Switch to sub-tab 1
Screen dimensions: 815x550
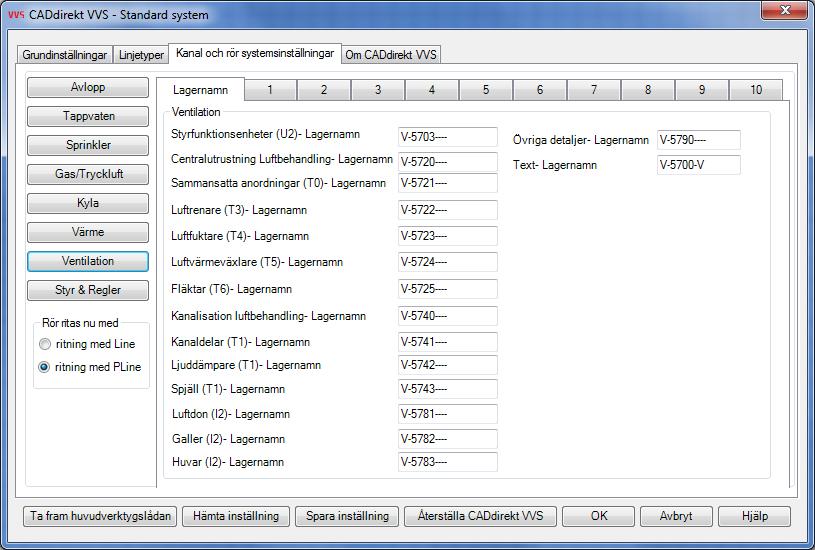click(270, 90)
